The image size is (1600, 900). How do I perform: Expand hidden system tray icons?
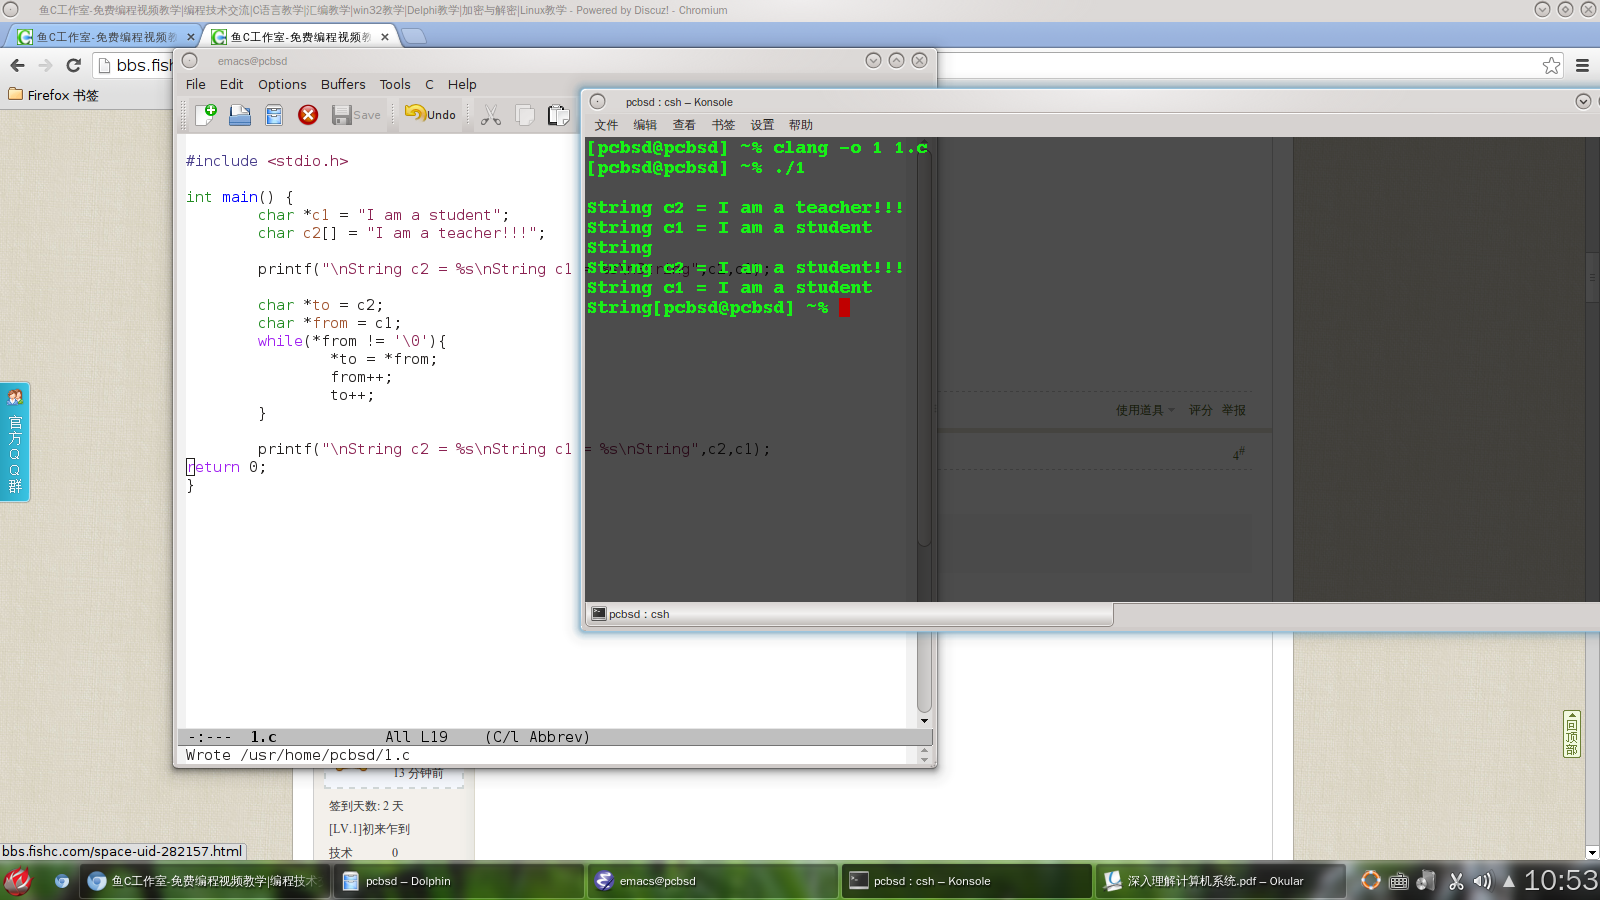[x=1508, y=881]
